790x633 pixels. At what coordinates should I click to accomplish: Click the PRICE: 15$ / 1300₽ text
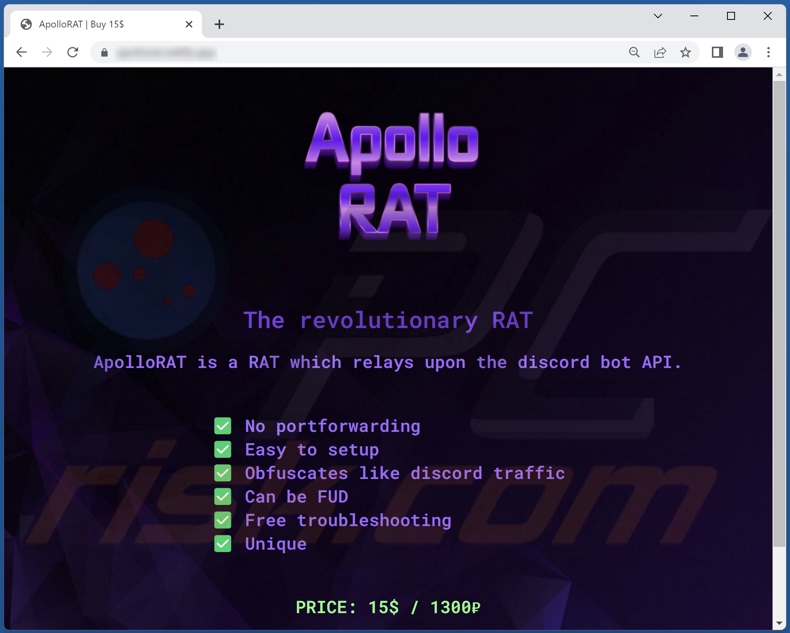(388, 607)
